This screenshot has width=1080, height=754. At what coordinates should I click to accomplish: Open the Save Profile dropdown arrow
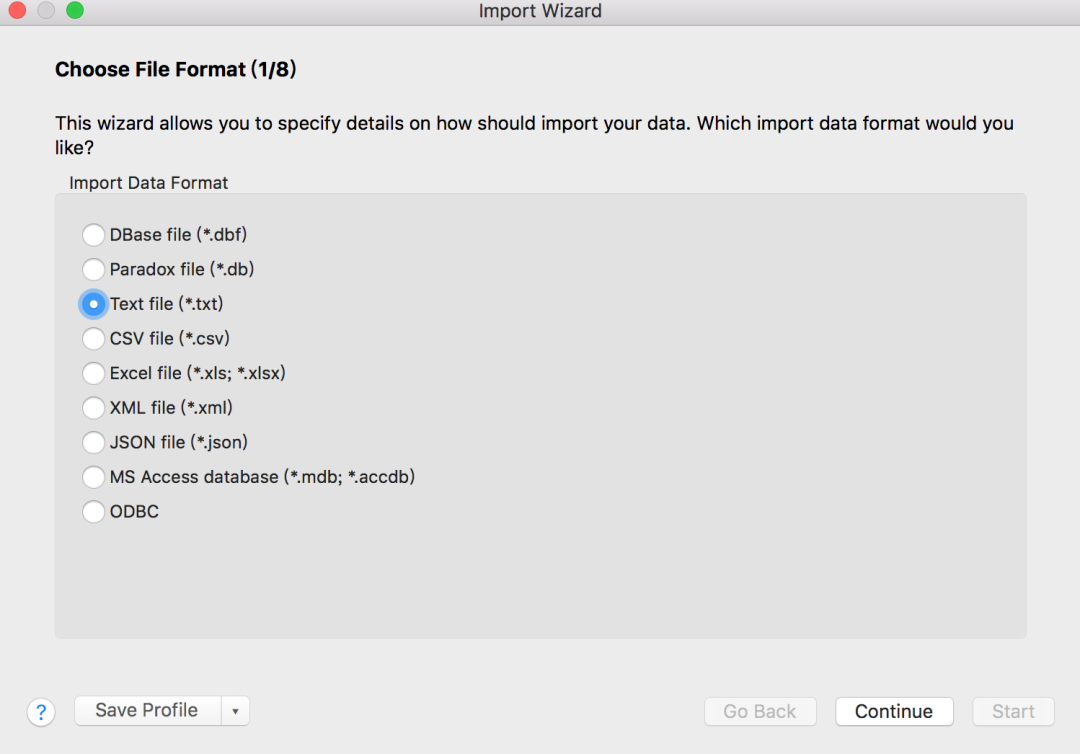pos(235,711)
